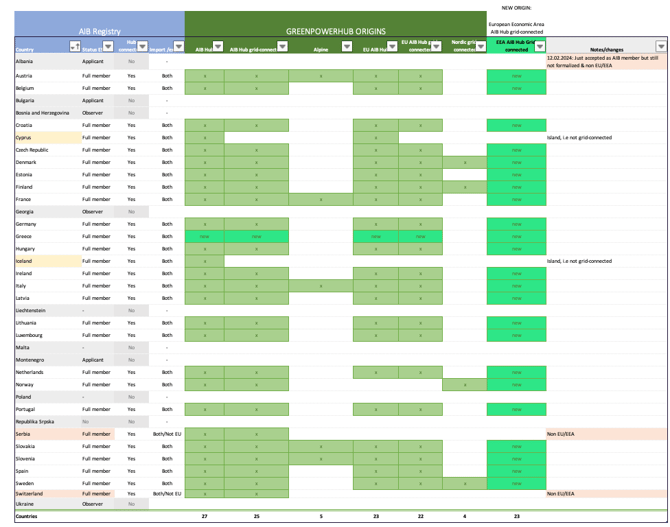
Task: Select the Estonia country cell
Action: click(48, 175)
